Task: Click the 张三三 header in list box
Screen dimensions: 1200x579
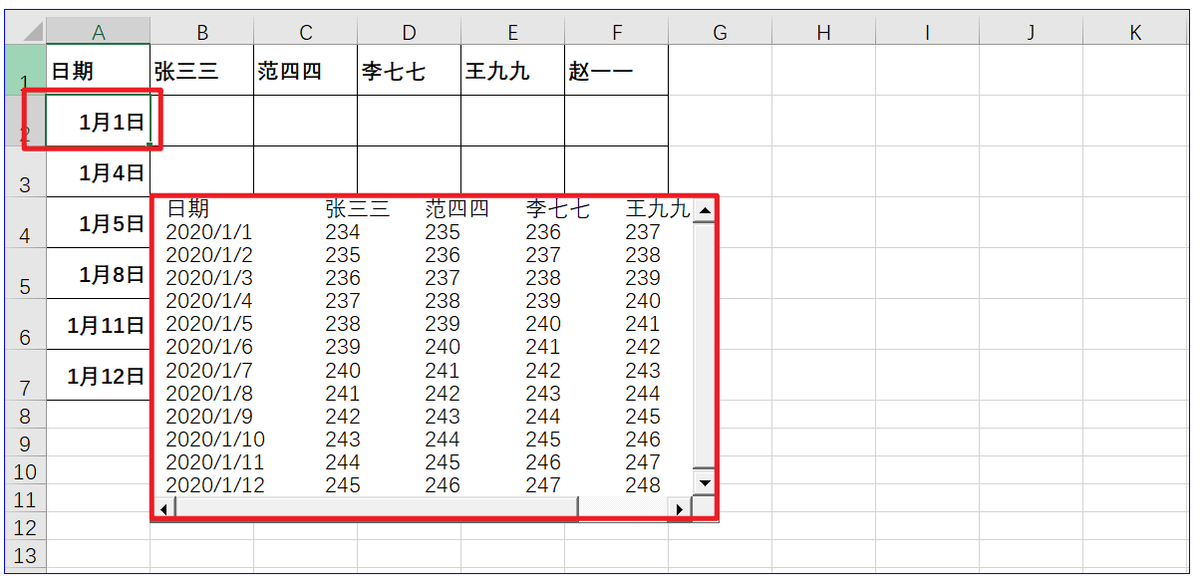Action: point(357,209)
